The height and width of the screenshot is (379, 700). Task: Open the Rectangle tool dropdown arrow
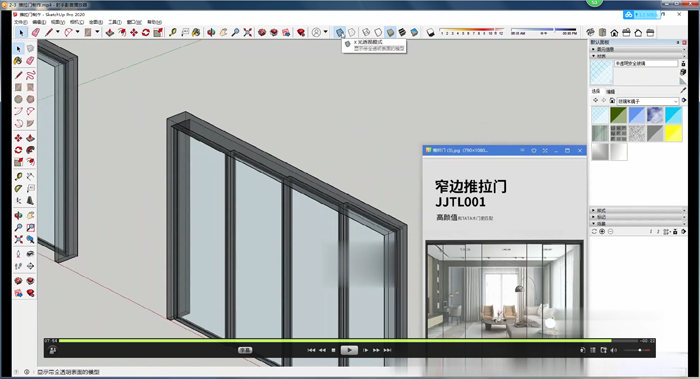click(97, 32)
